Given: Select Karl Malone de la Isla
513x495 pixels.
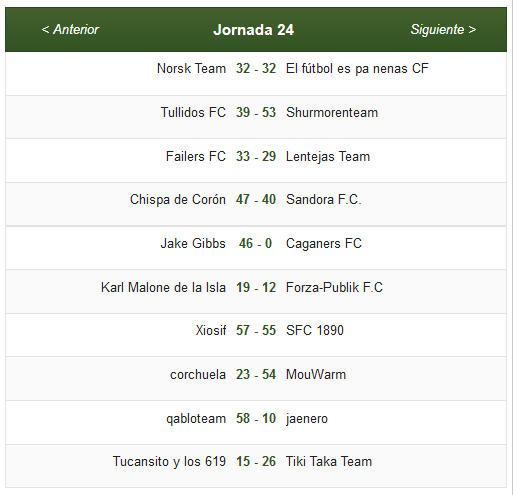Looking at the screenshot, I should [x=163, y=287].
